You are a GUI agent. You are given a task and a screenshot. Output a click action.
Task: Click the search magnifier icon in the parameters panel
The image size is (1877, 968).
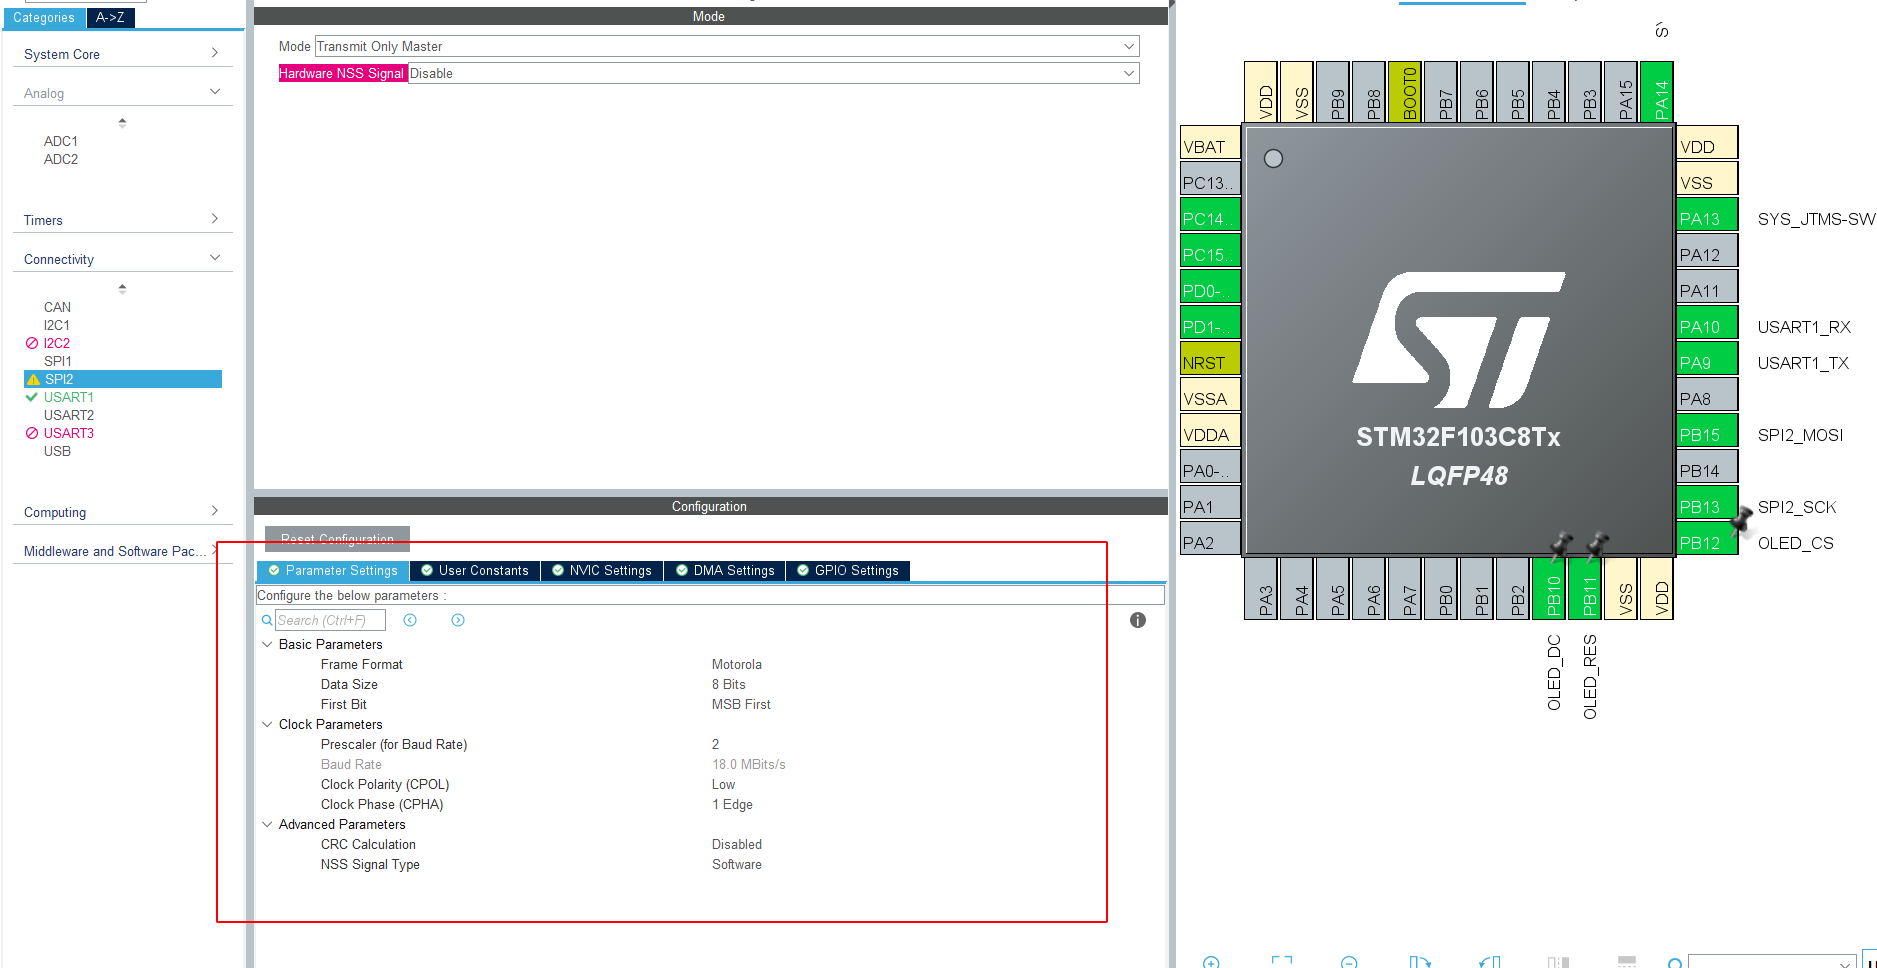click(267, 620)
